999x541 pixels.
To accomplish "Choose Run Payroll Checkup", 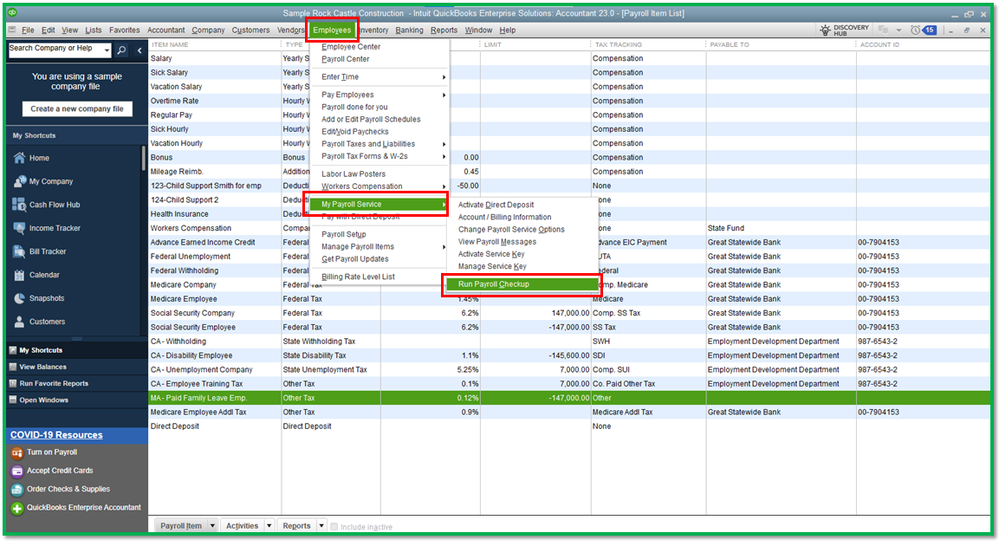I will pos(521,284).
